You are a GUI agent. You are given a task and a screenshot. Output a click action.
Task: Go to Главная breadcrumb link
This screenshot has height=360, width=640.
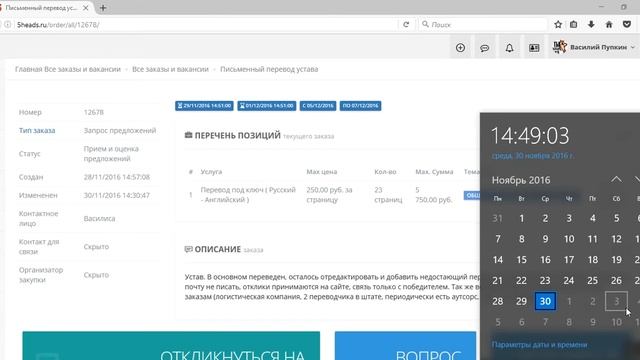pos(29,69)
